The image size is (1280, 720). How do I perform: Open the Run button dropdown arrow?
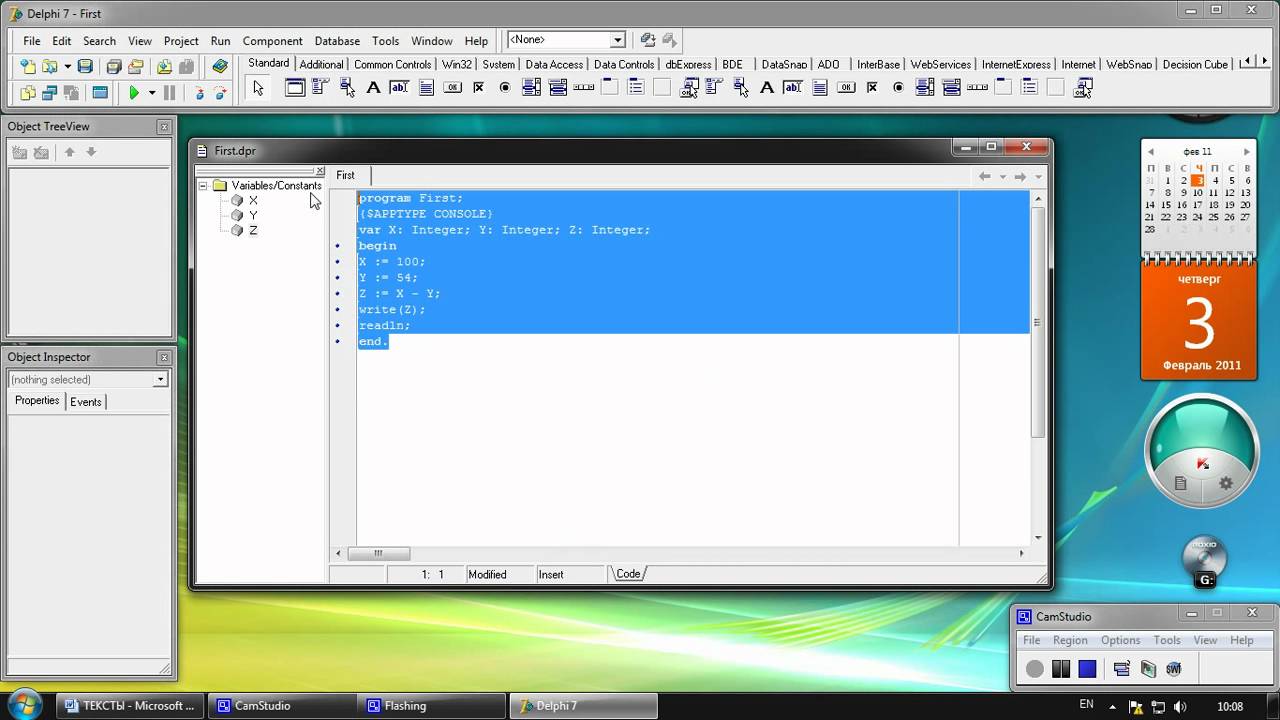(152, 93)
